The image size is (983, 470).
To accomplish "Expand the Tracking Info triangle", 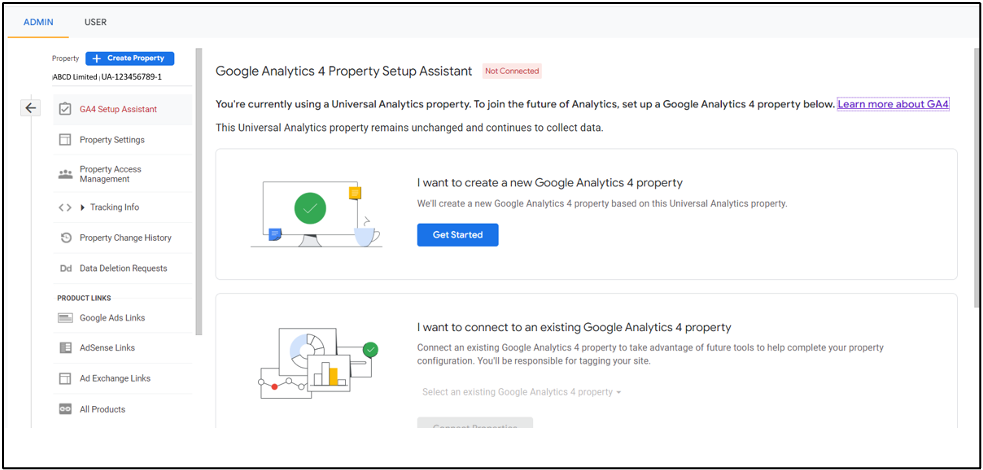I will [x=83, y=207].
